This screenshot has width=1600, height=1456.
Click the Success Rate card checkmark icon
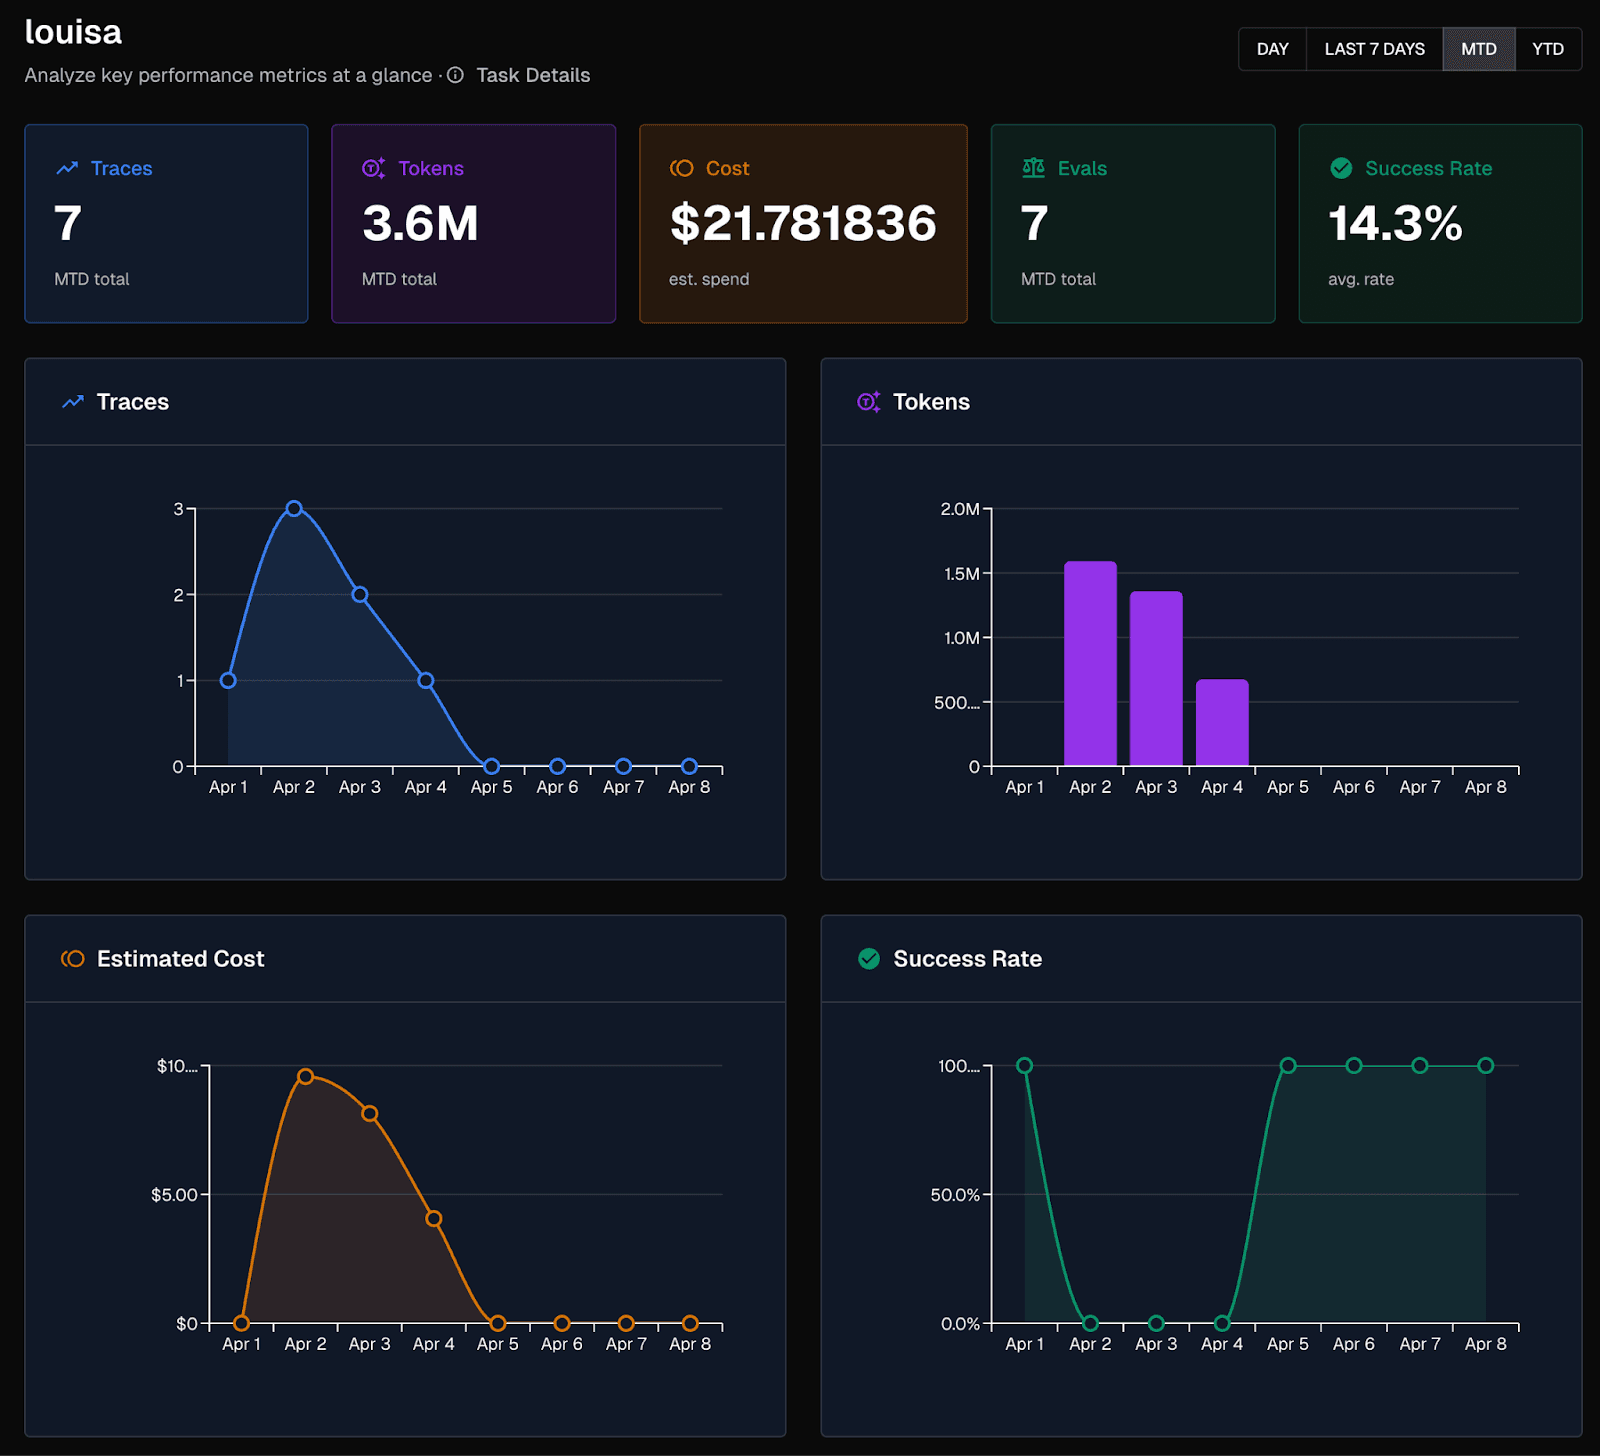1341,168
